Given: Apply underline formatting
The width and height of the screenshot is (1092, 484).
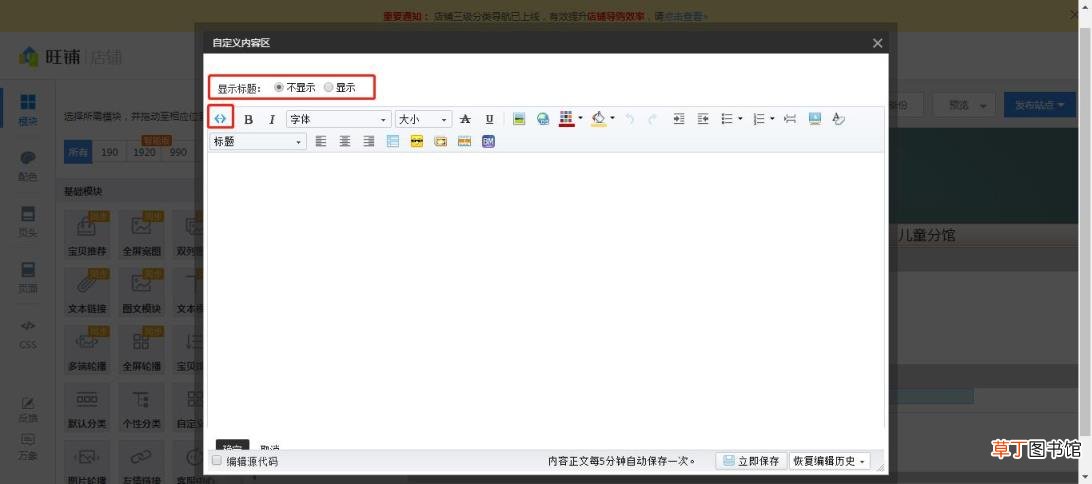Looking at the screenshot, I should 489,119.
